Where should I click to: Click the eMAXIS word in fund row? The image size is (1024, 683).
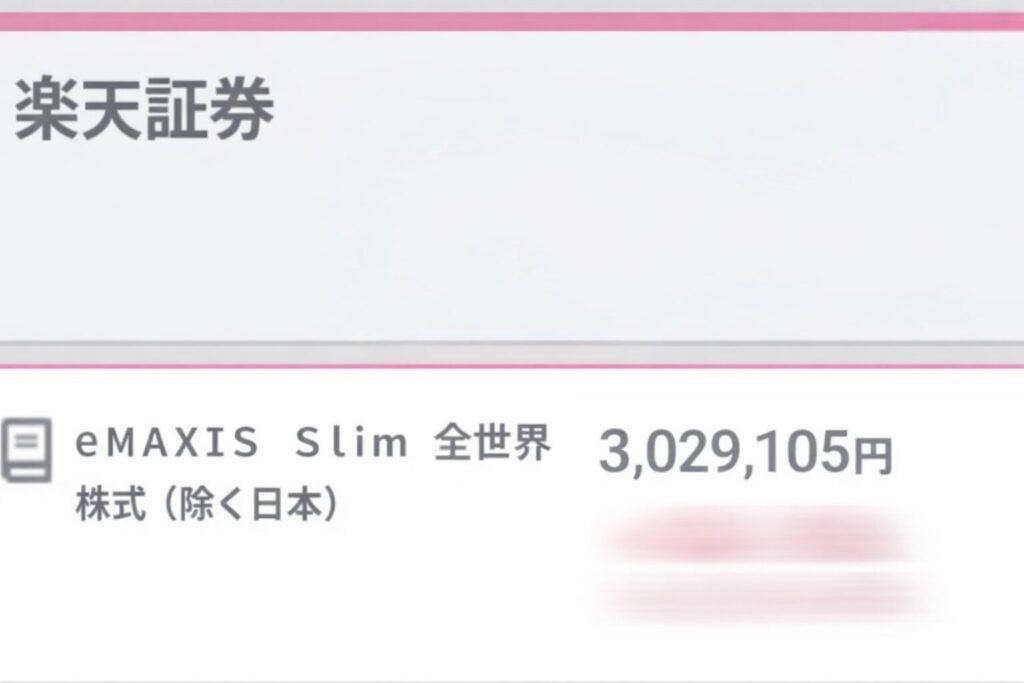pyautogui.click(x=167, y=443)
